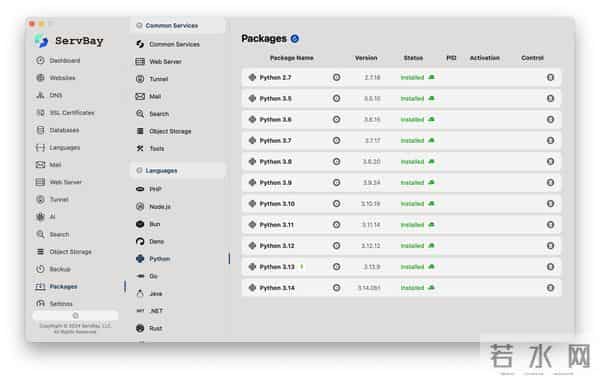Click the Deno icon in languages list
The image size is (600, 376).
click(x=140, y=241)
